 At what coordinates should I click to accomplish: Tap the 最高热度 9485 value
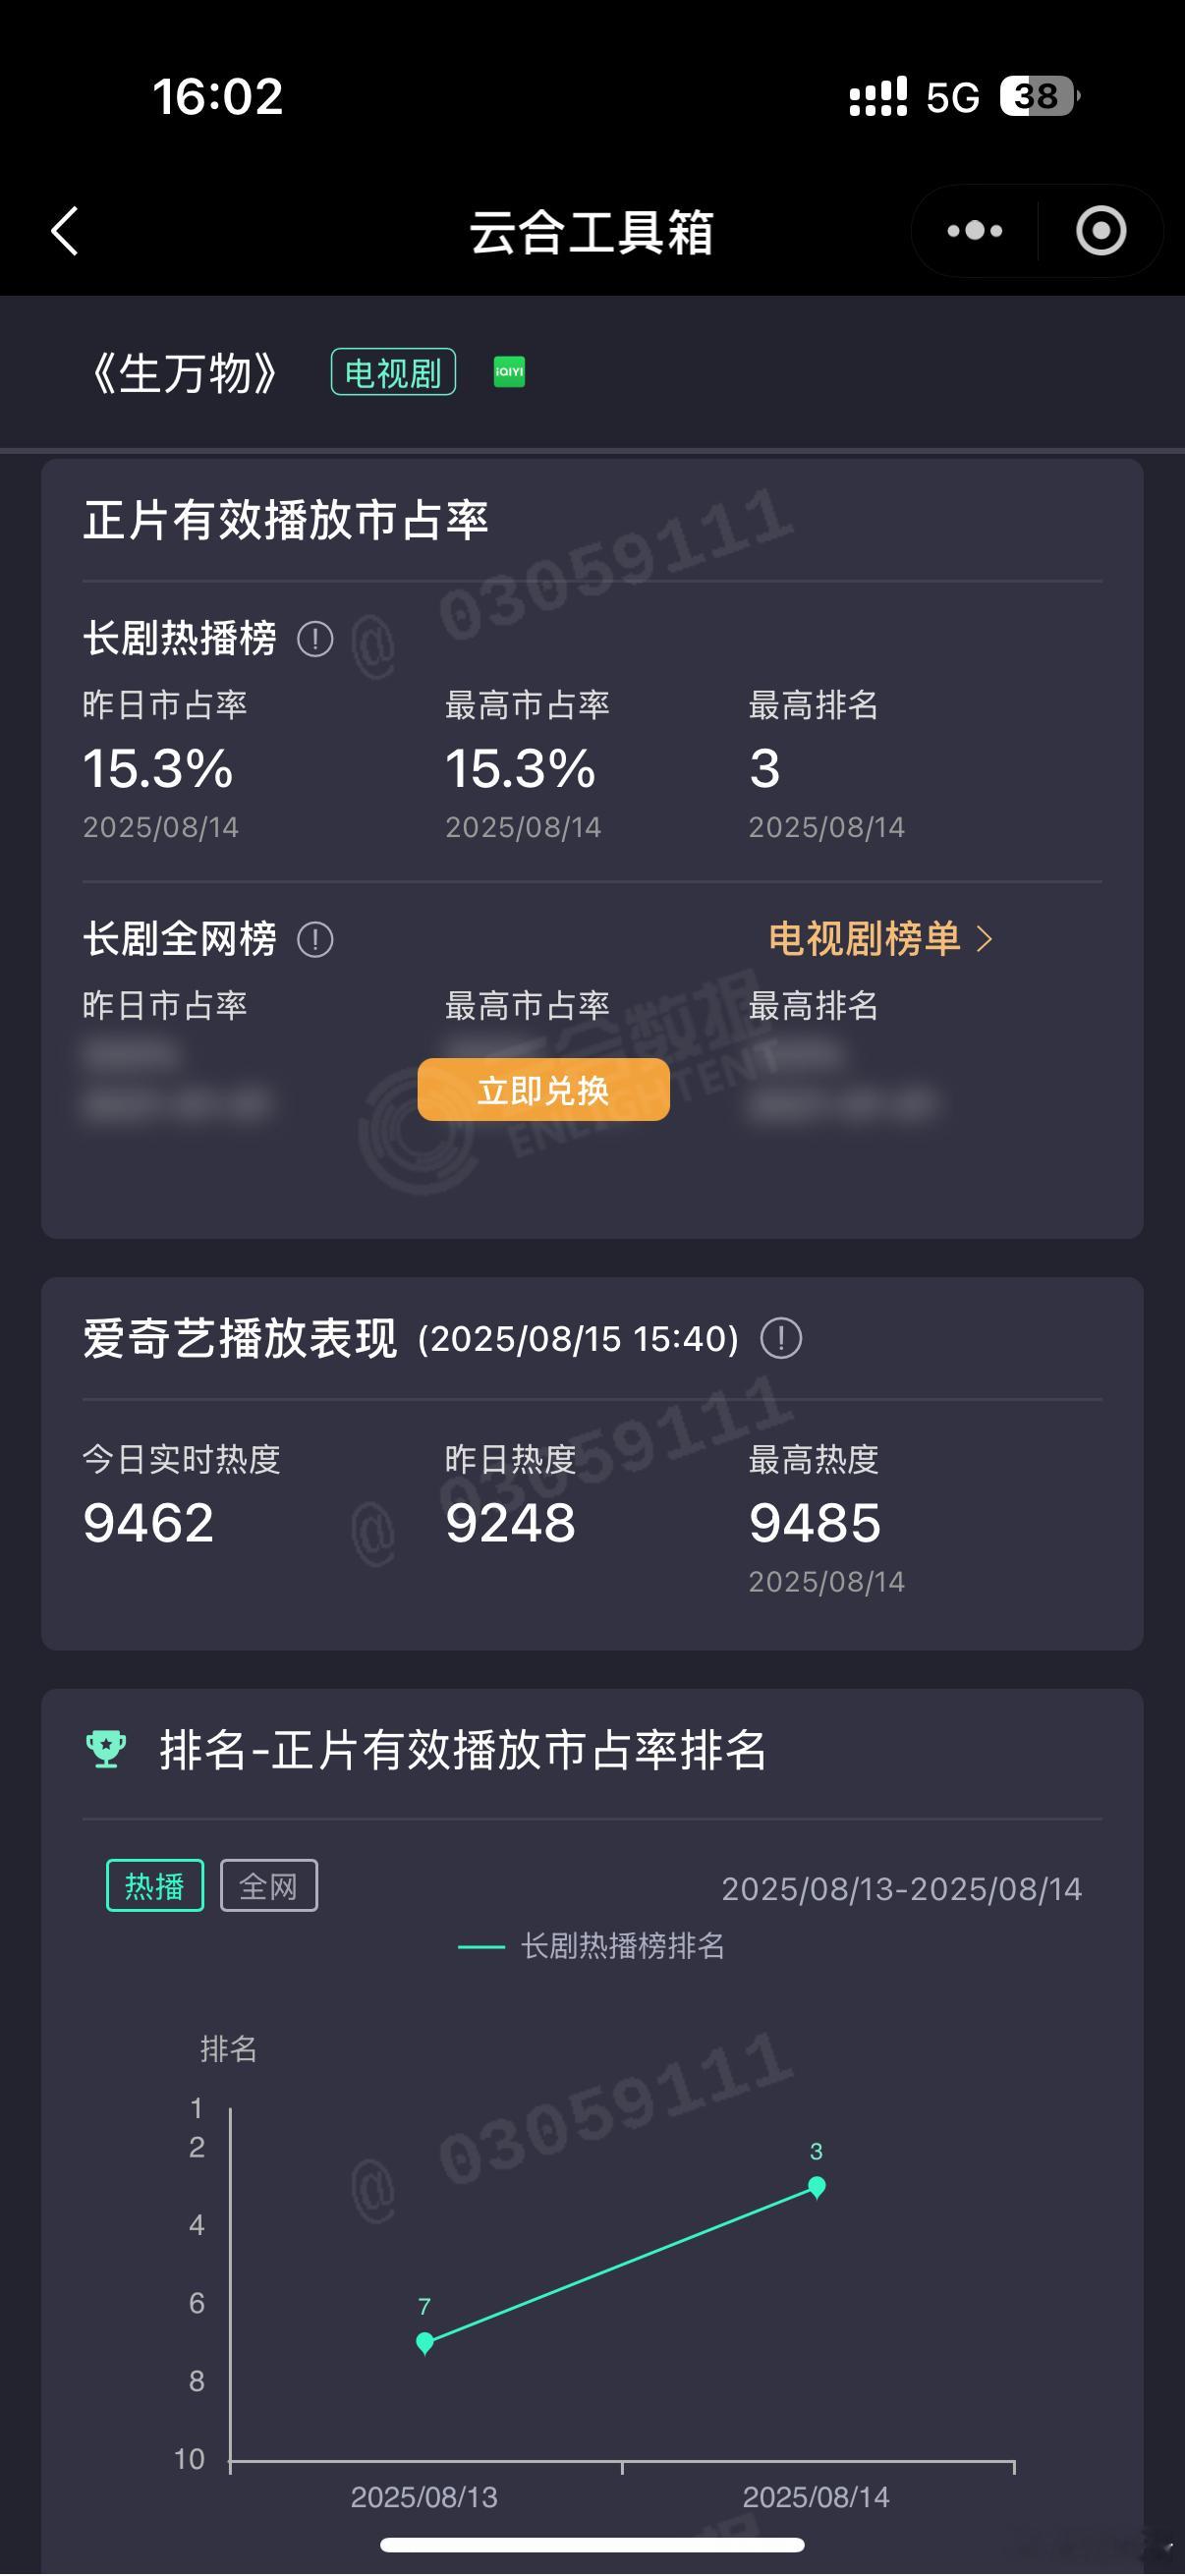pos(815,1523)
